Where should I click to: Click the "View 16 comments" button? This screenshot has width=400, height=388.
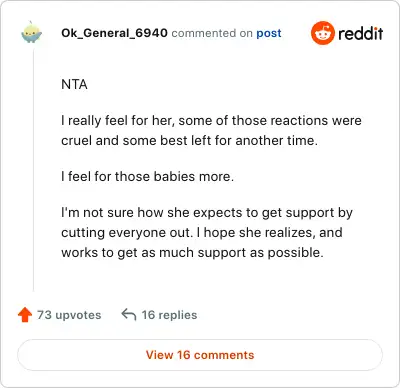(x=200, y=355)
